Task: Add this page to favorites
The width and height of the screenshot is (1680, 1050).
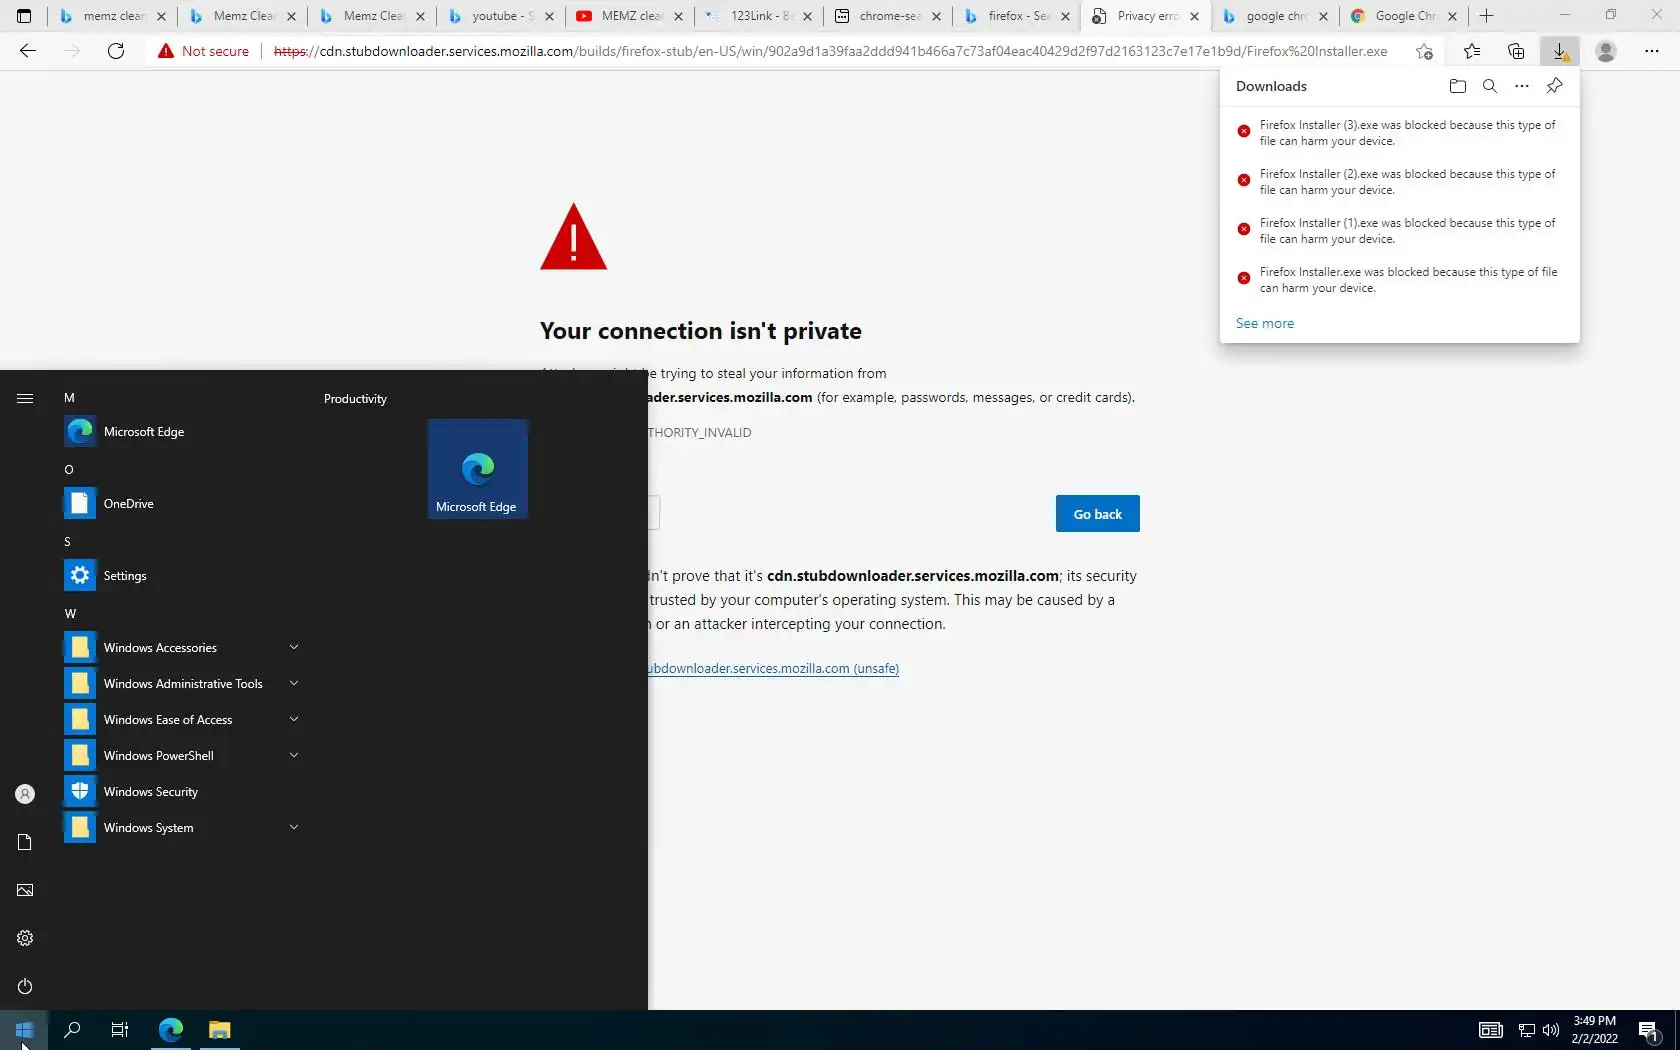Action: 1424,51
